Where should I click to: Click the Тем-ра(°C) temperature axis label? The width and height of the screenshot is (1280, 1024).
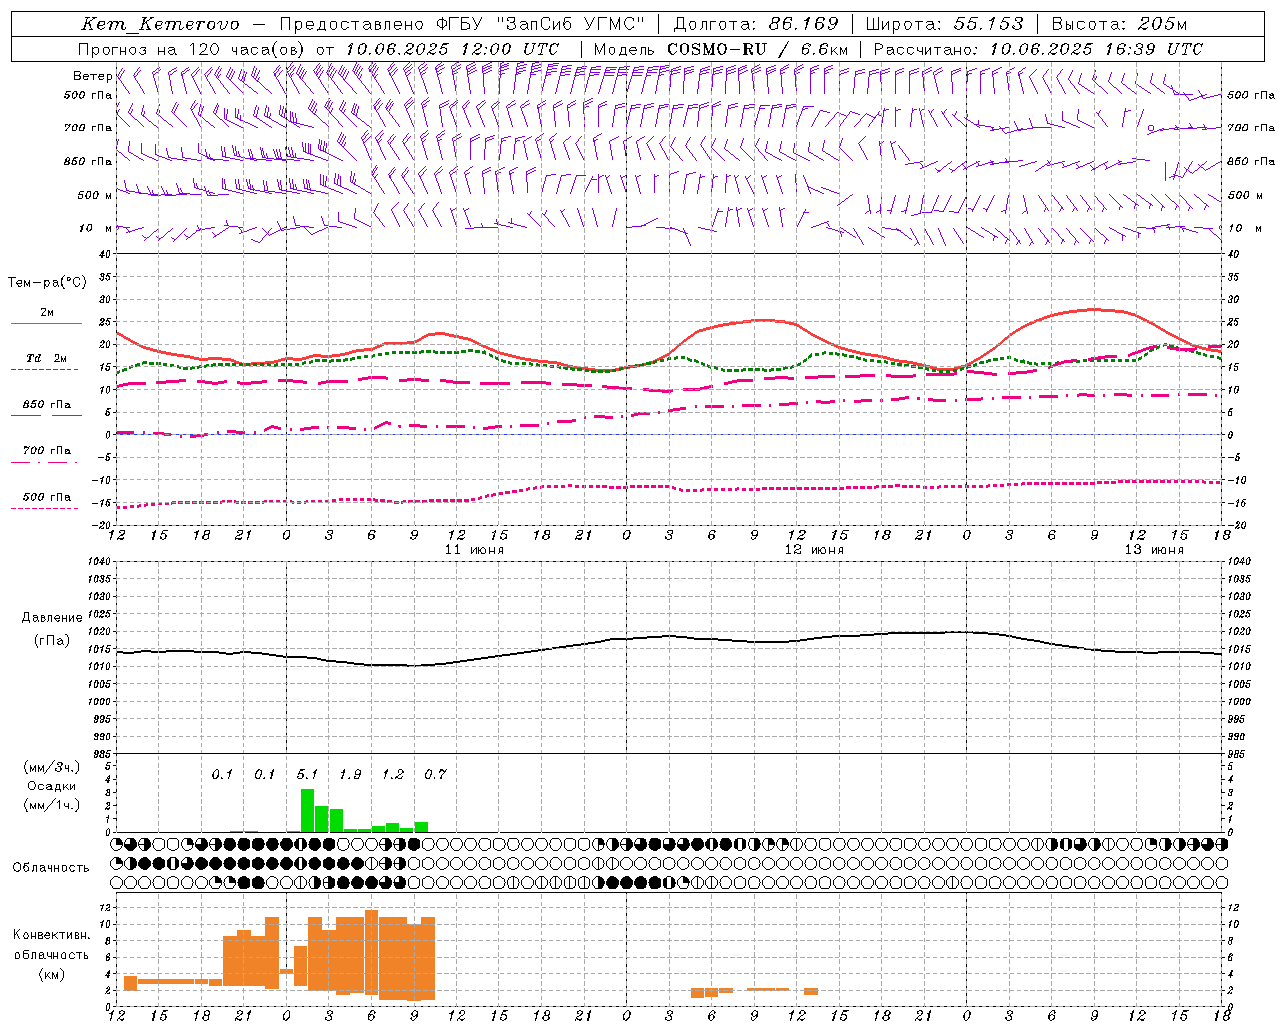[x=47, y=283]
